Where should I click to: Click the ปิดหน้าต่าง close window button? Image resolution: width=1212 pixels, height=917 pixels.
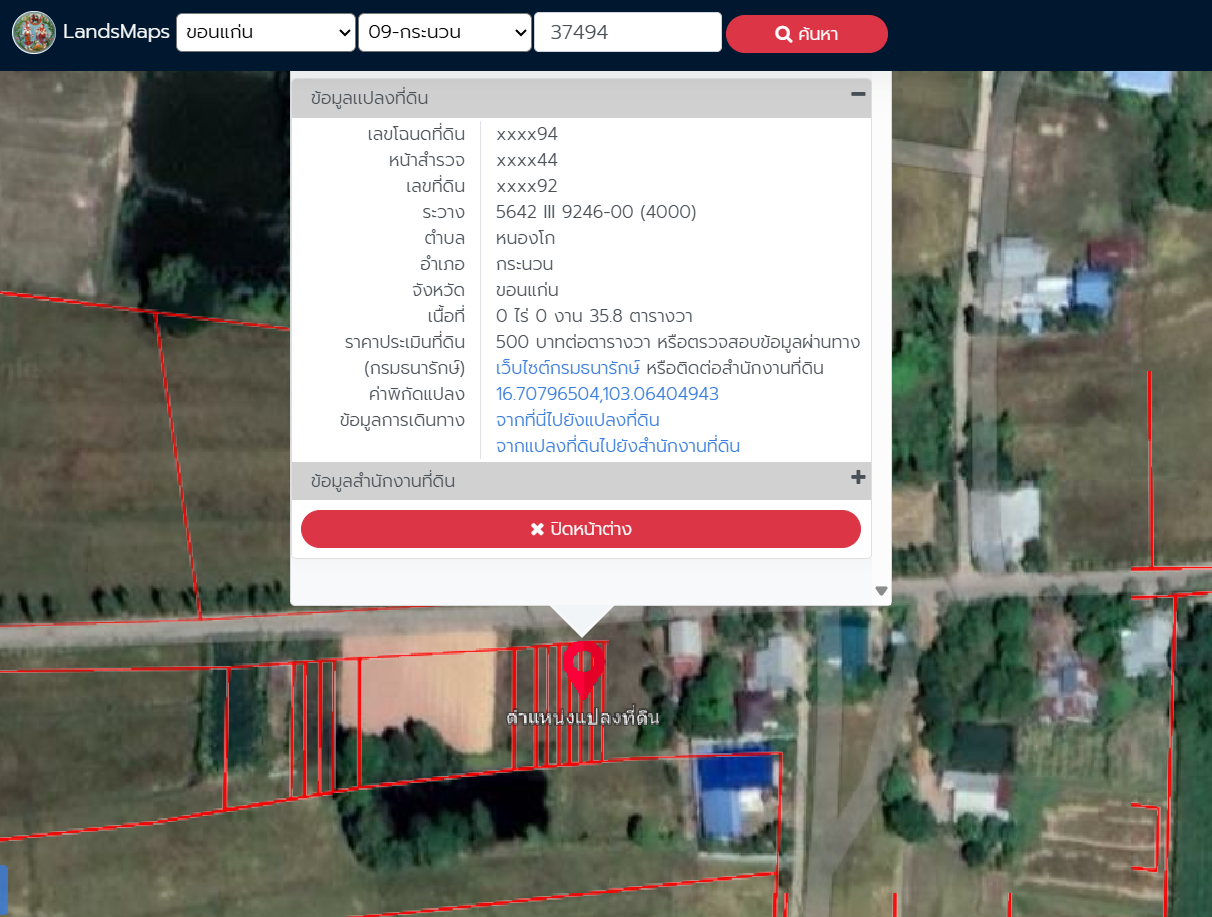(x=581, y=529)
